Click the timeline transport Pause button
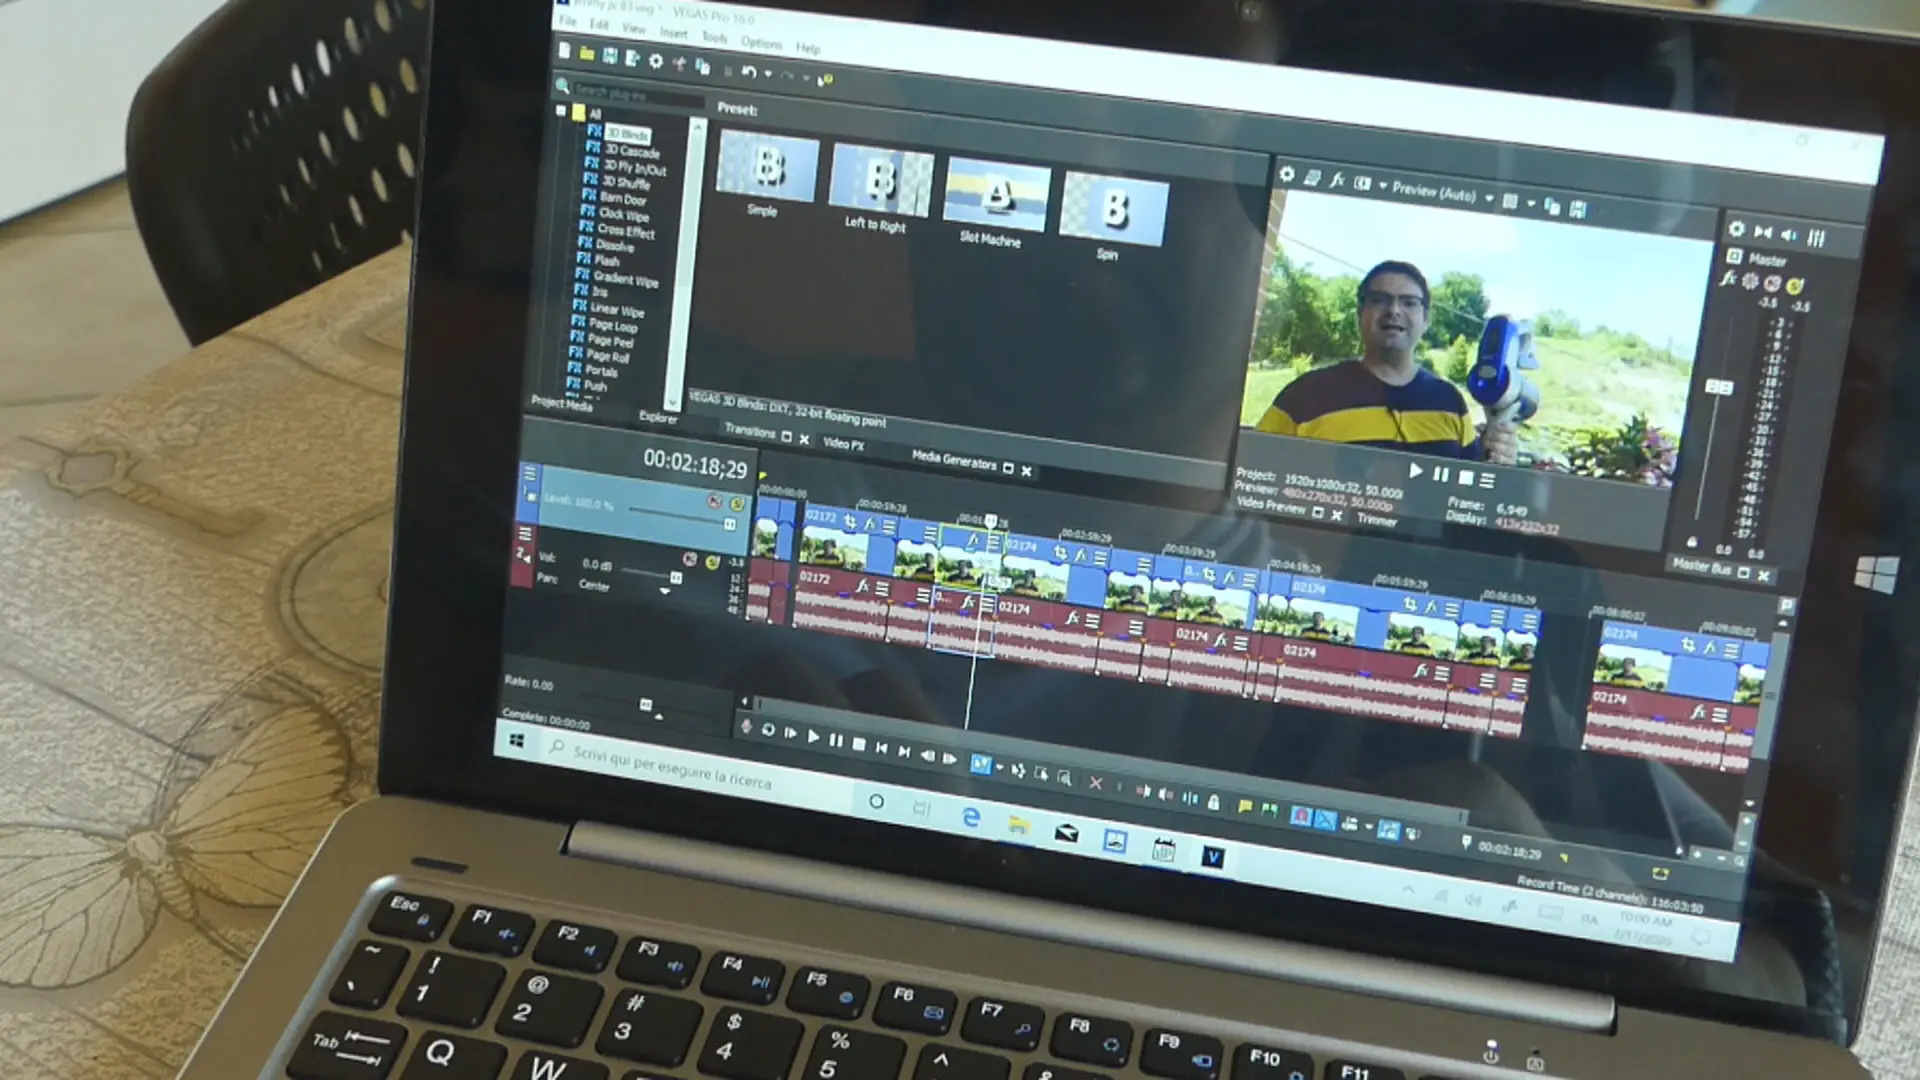The image size is (1920, 1080). point(836,740)
